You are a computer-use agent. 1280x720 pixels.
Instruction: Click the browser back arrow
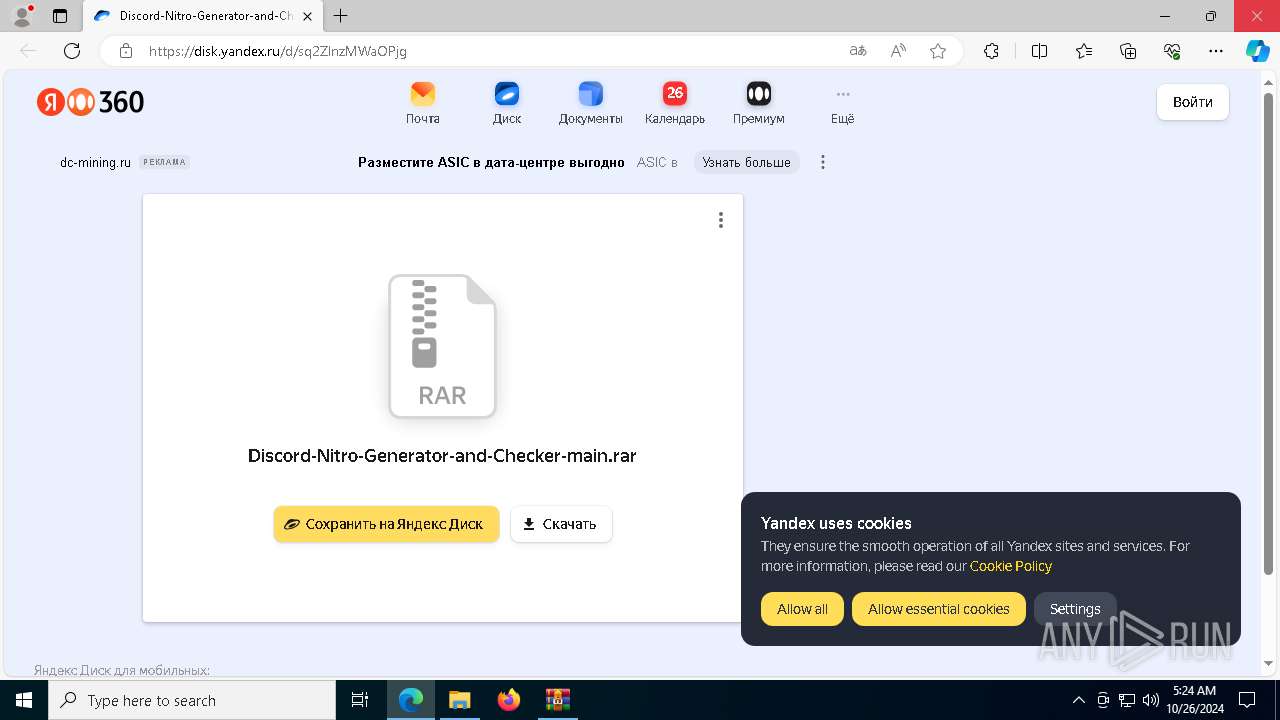pyautogui.click(x=28, y=51)
